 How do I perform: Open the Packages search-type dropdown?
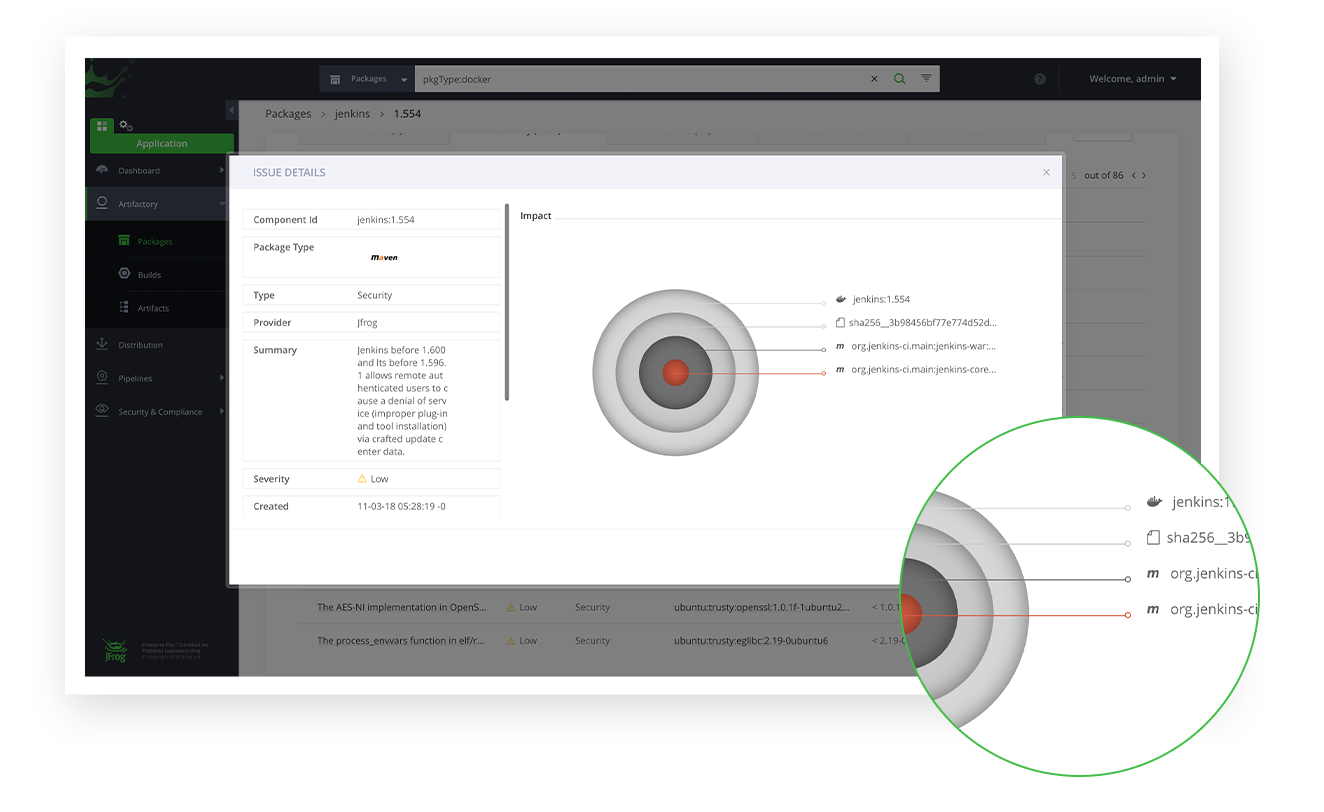pos(367,79)
